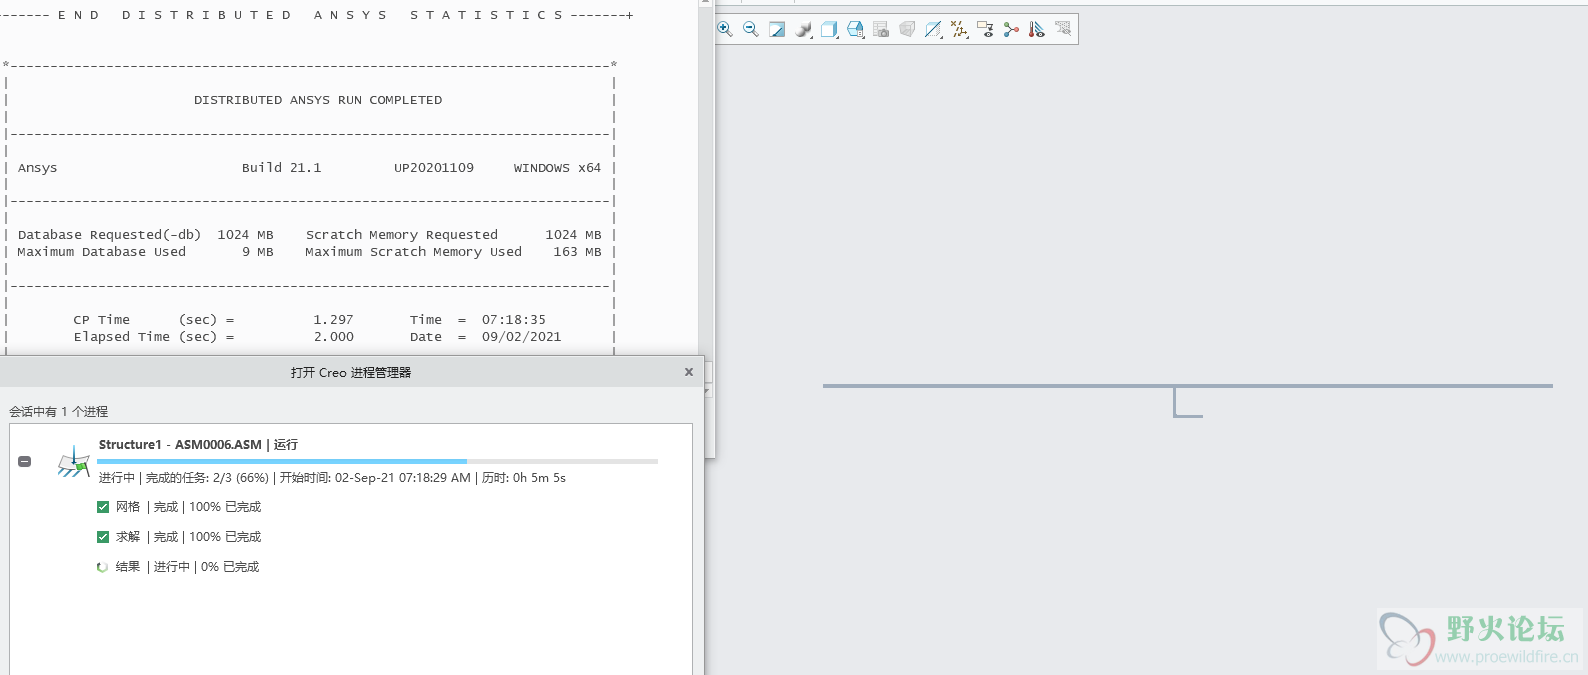
Task: Click the Elapsed Time value 2.000
Action: [x=334, y=337]
